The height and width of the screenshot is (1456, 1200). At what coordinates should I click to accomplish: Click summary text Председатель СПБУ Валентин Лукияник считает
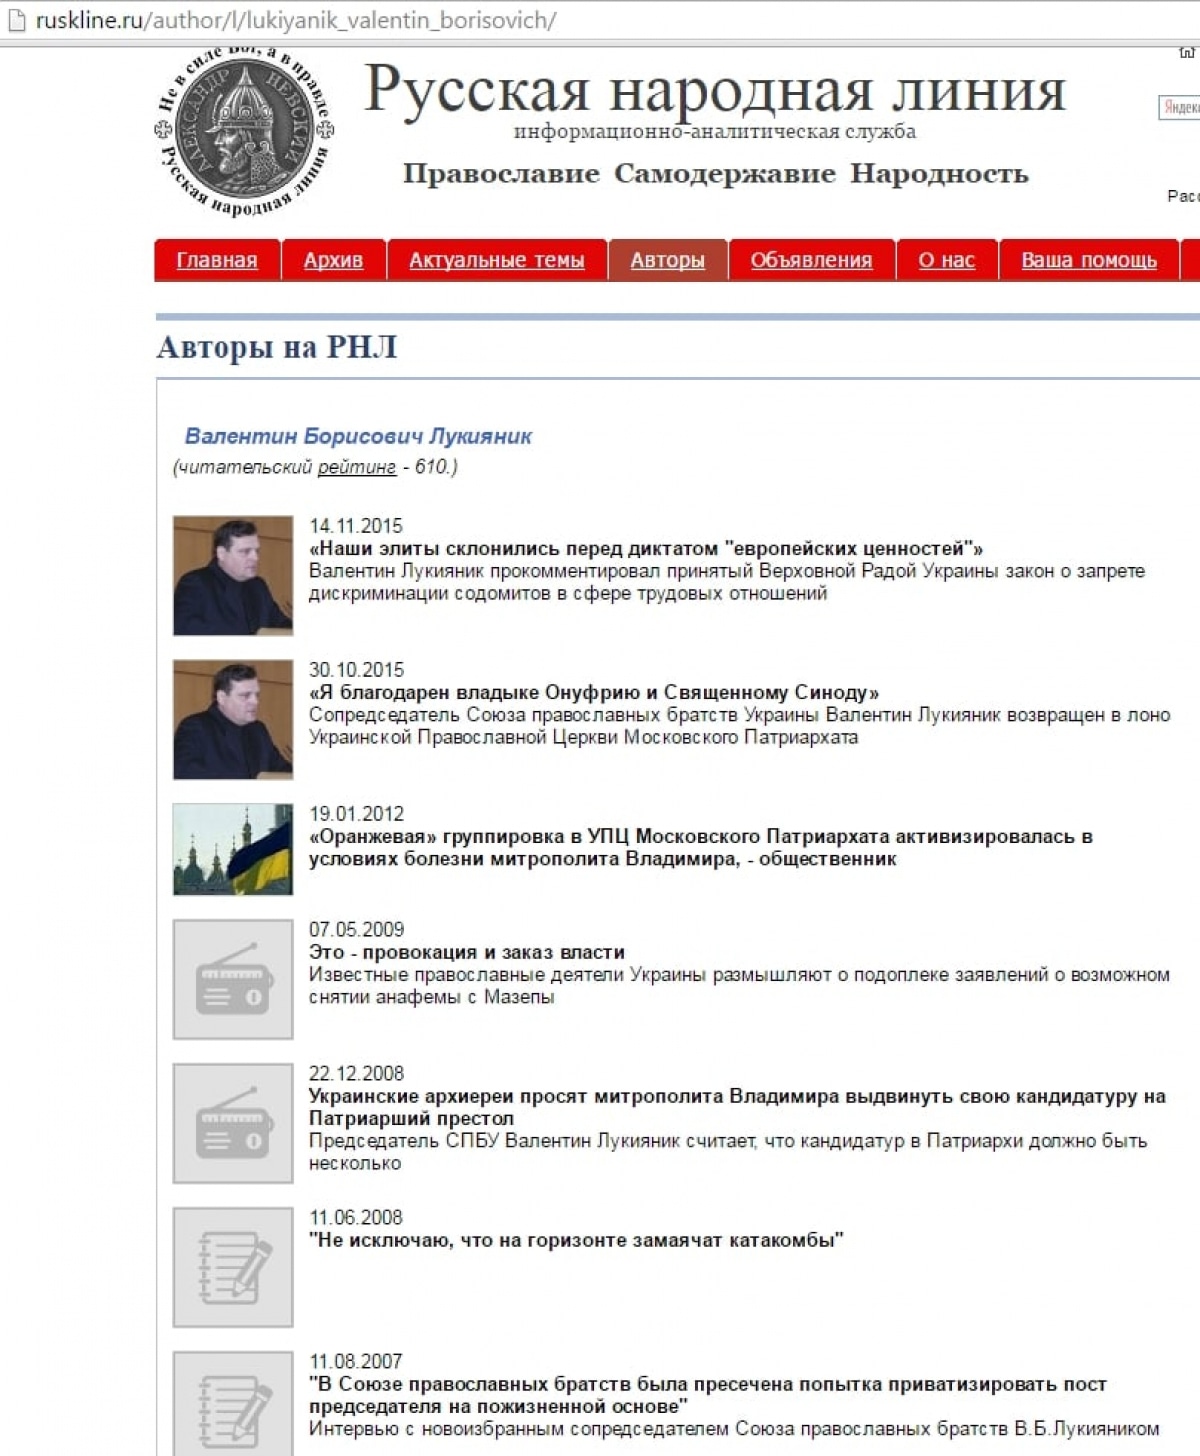pyautogui.click(x=728, y=1152)
